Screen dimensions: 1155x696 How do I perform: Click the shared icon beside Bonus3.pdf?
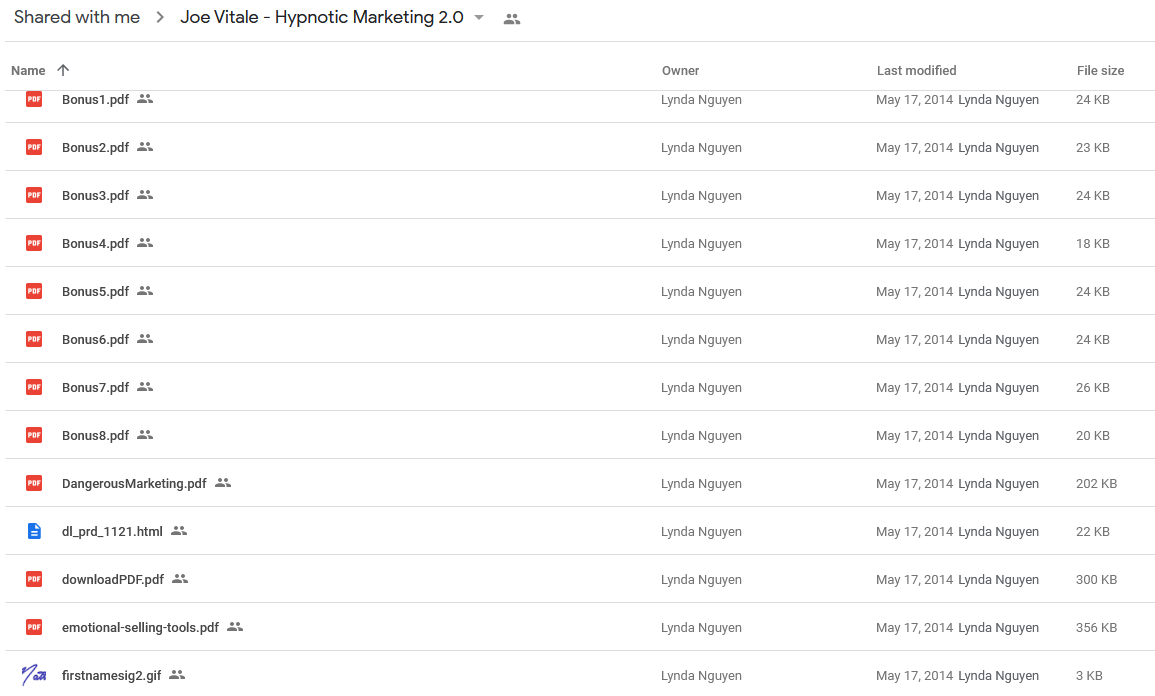tap(145, 194)
